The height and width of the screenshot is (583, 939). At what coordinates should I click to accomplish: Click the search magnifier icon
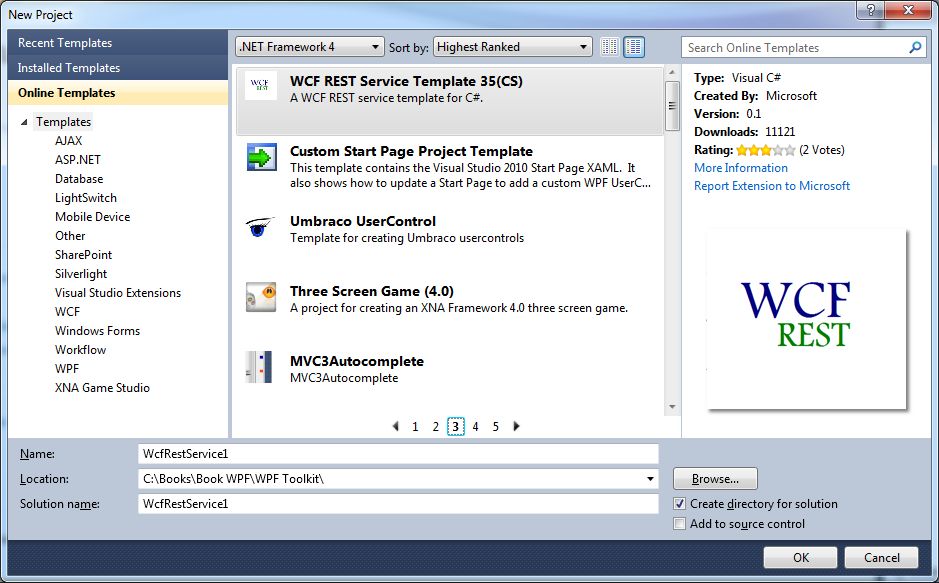[x=915, y=47]
